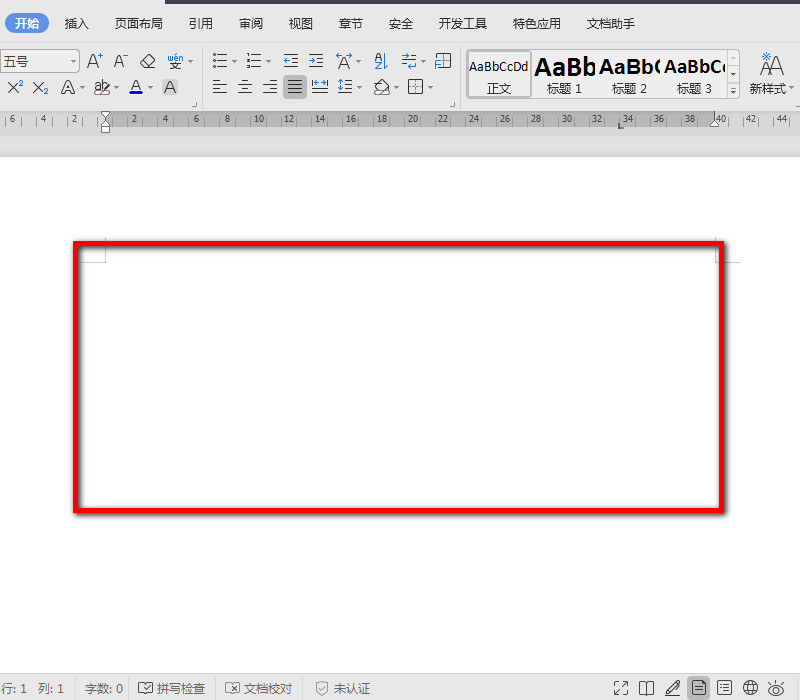Switch to reading layout view
800x700 pixels.
pos(646,688)
